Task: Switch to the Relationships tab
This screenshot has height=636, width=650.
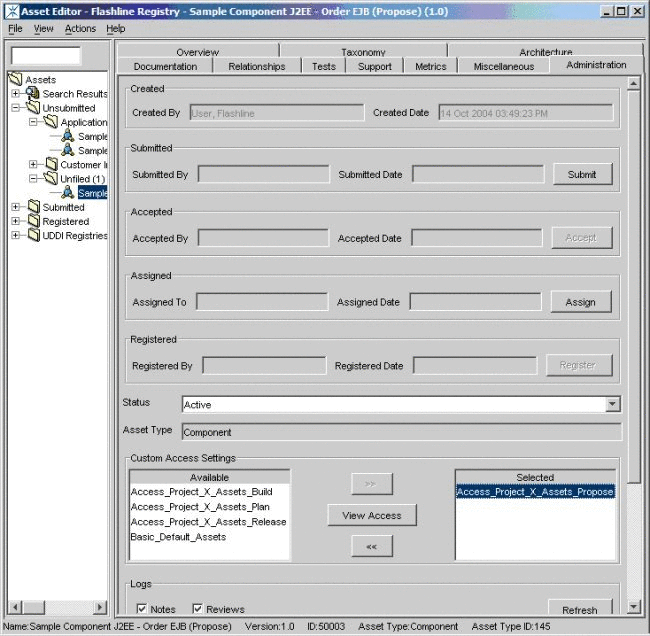Action: pos(256,66)
